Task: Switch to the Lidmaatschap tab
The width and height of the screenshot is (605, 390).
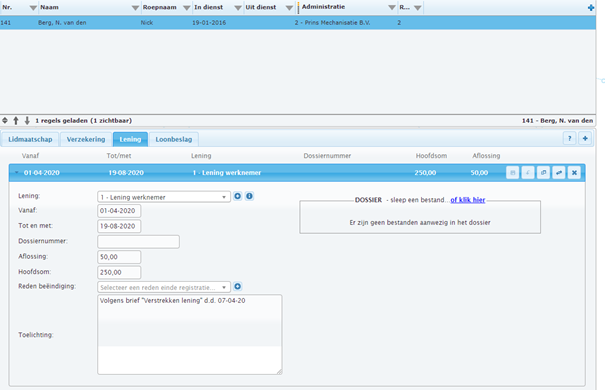Action: [x=30, y=139]
